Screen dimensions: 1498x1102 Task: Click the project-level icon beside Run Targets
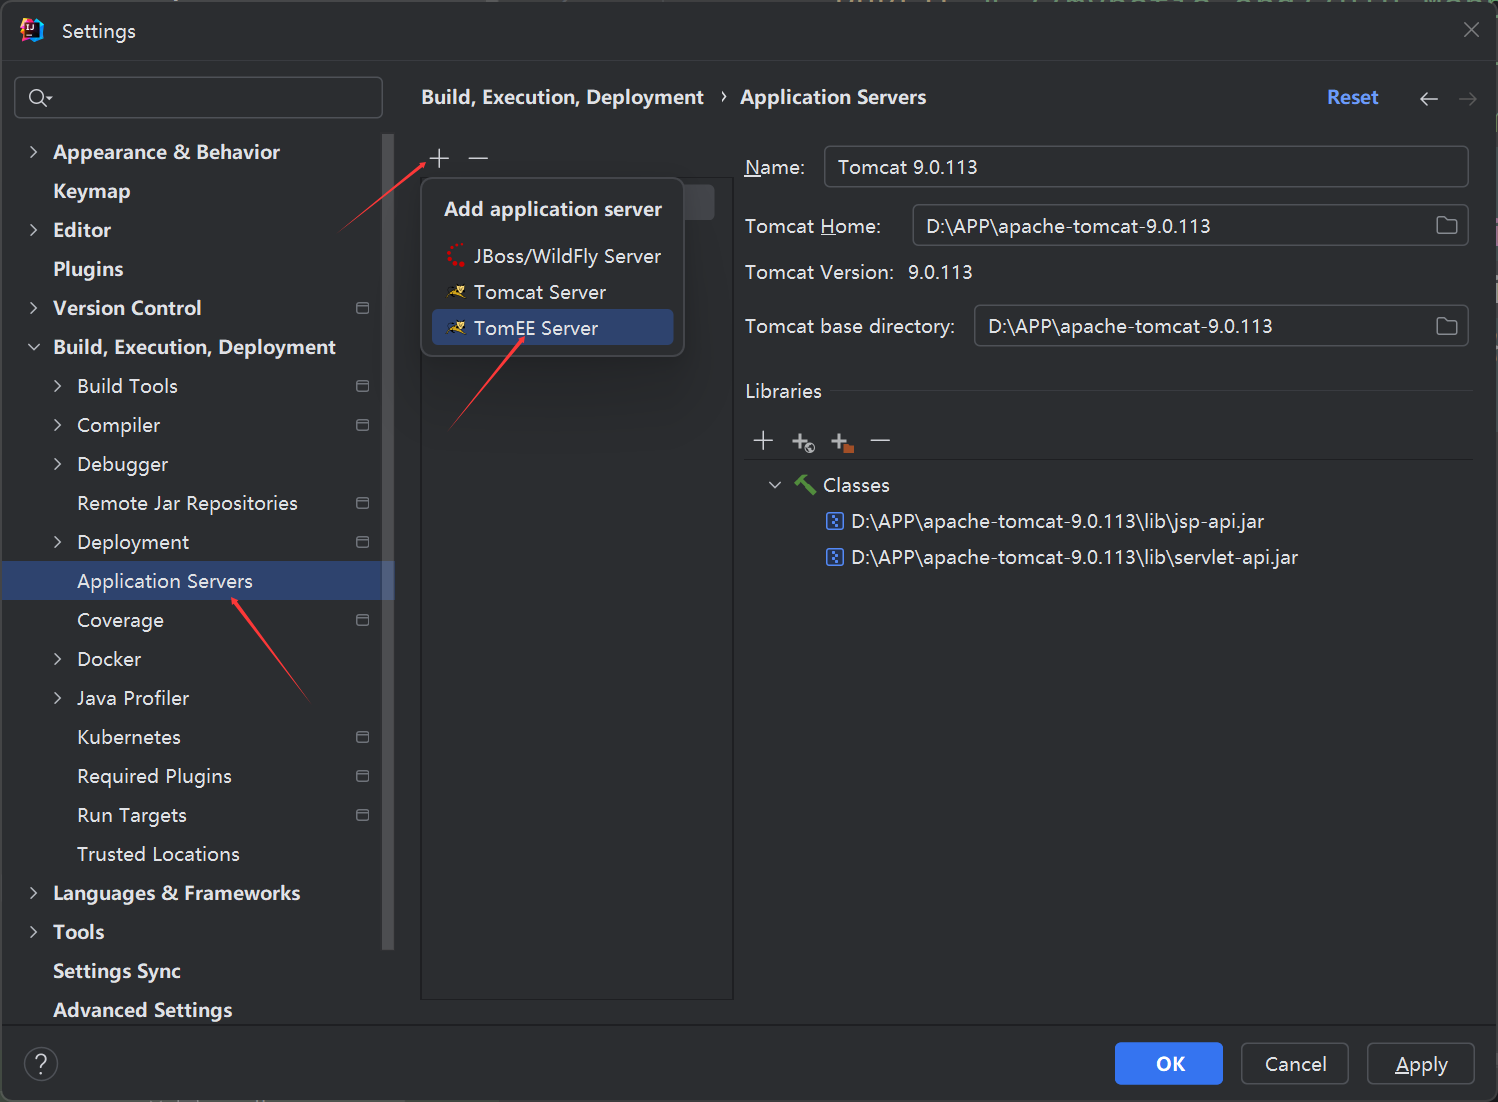coord(362,815)
